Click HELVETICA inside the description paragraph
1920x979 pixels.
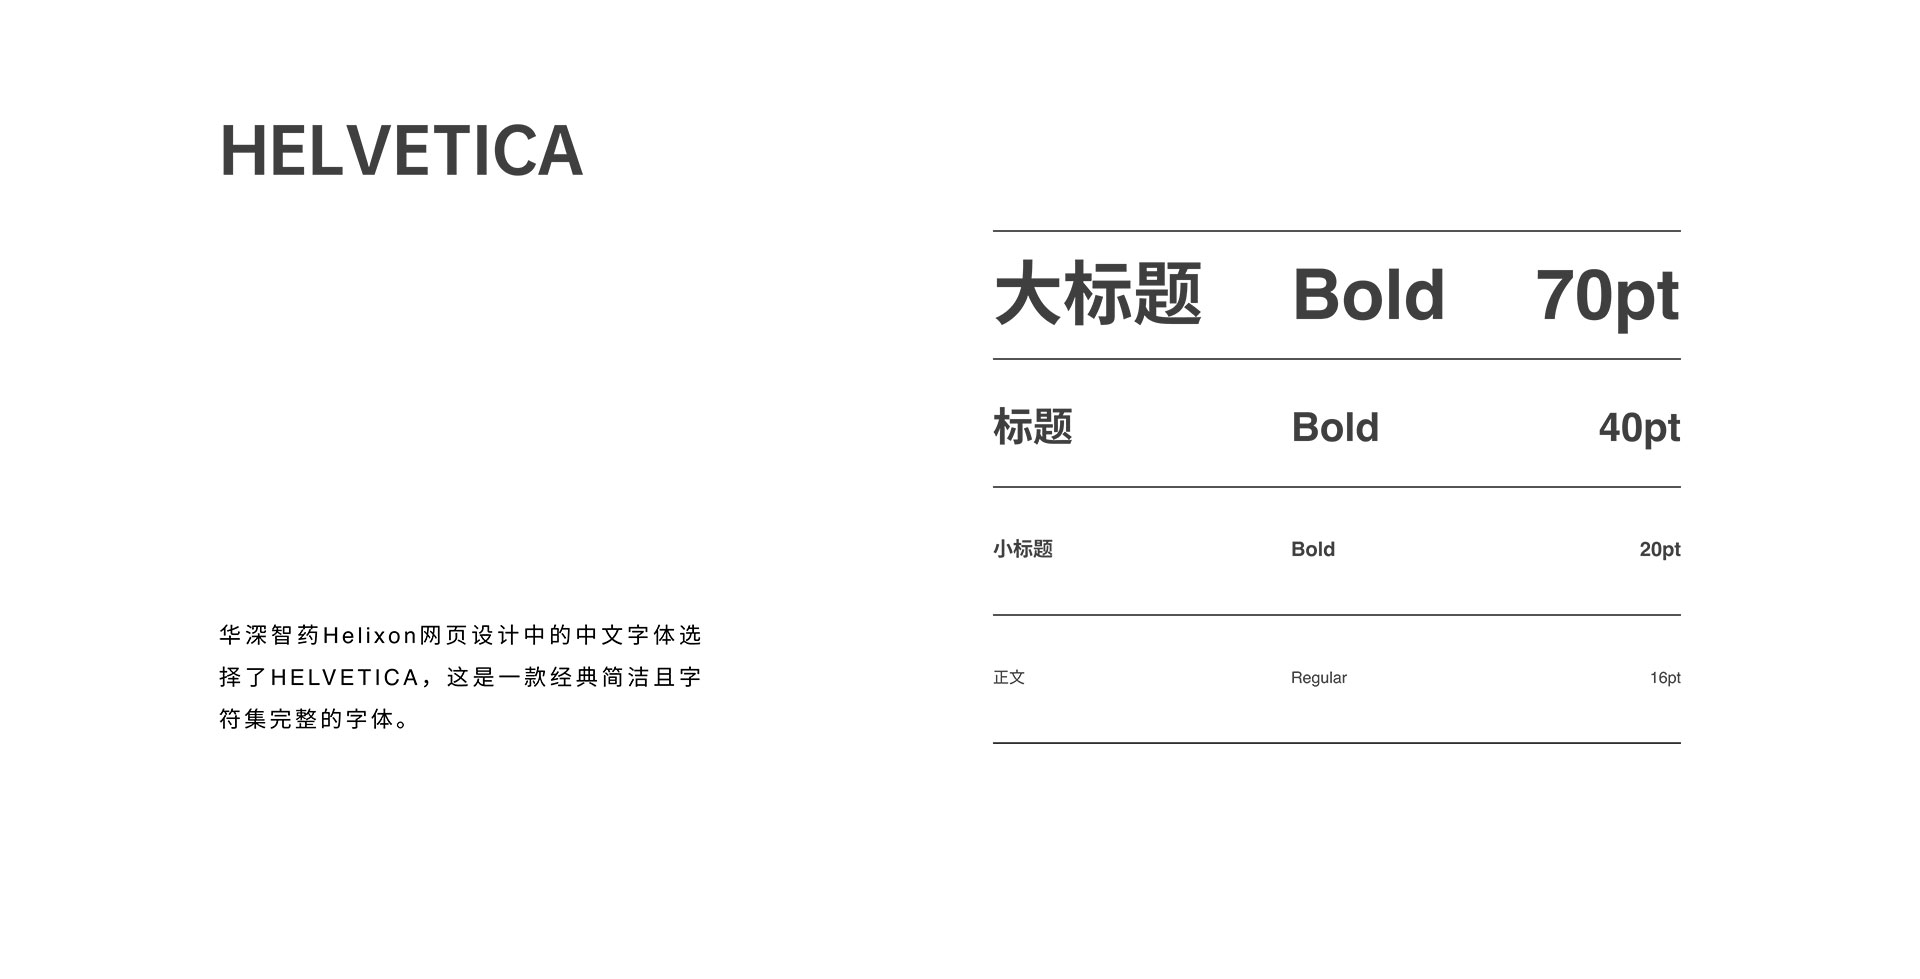(345, 678)
